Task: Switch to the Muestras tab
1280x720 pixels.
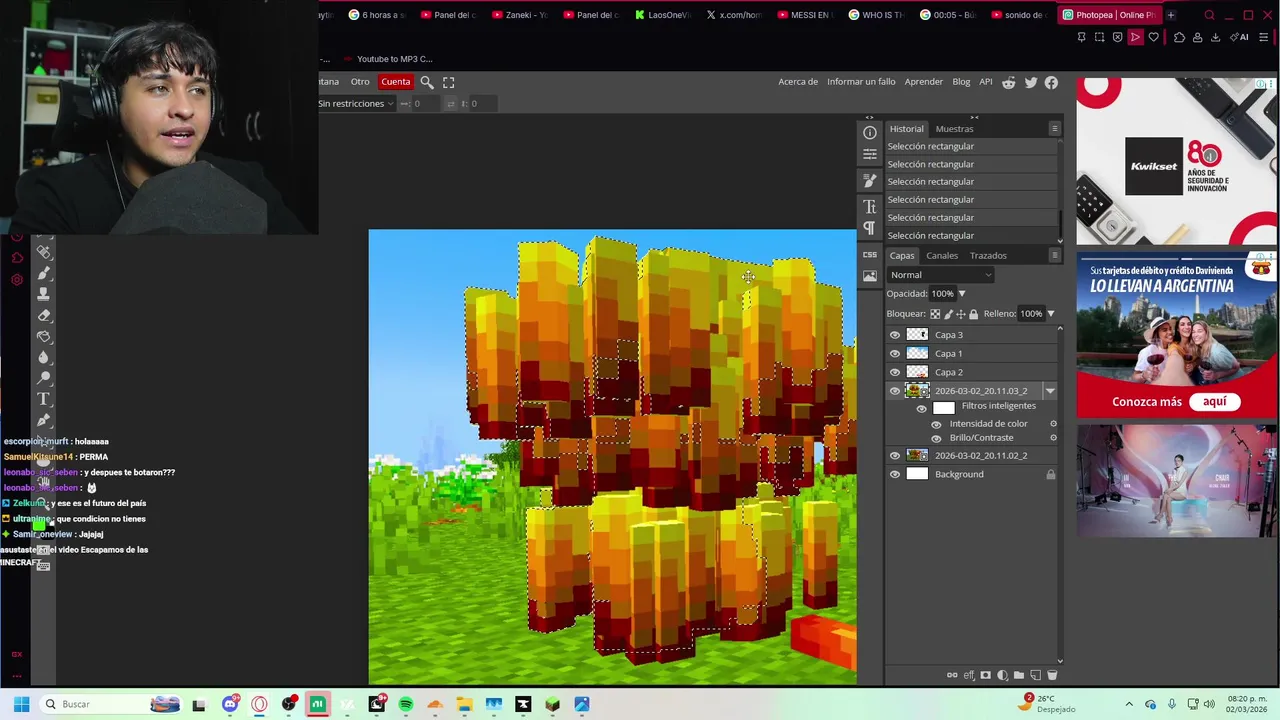Action: pos(954,129)
